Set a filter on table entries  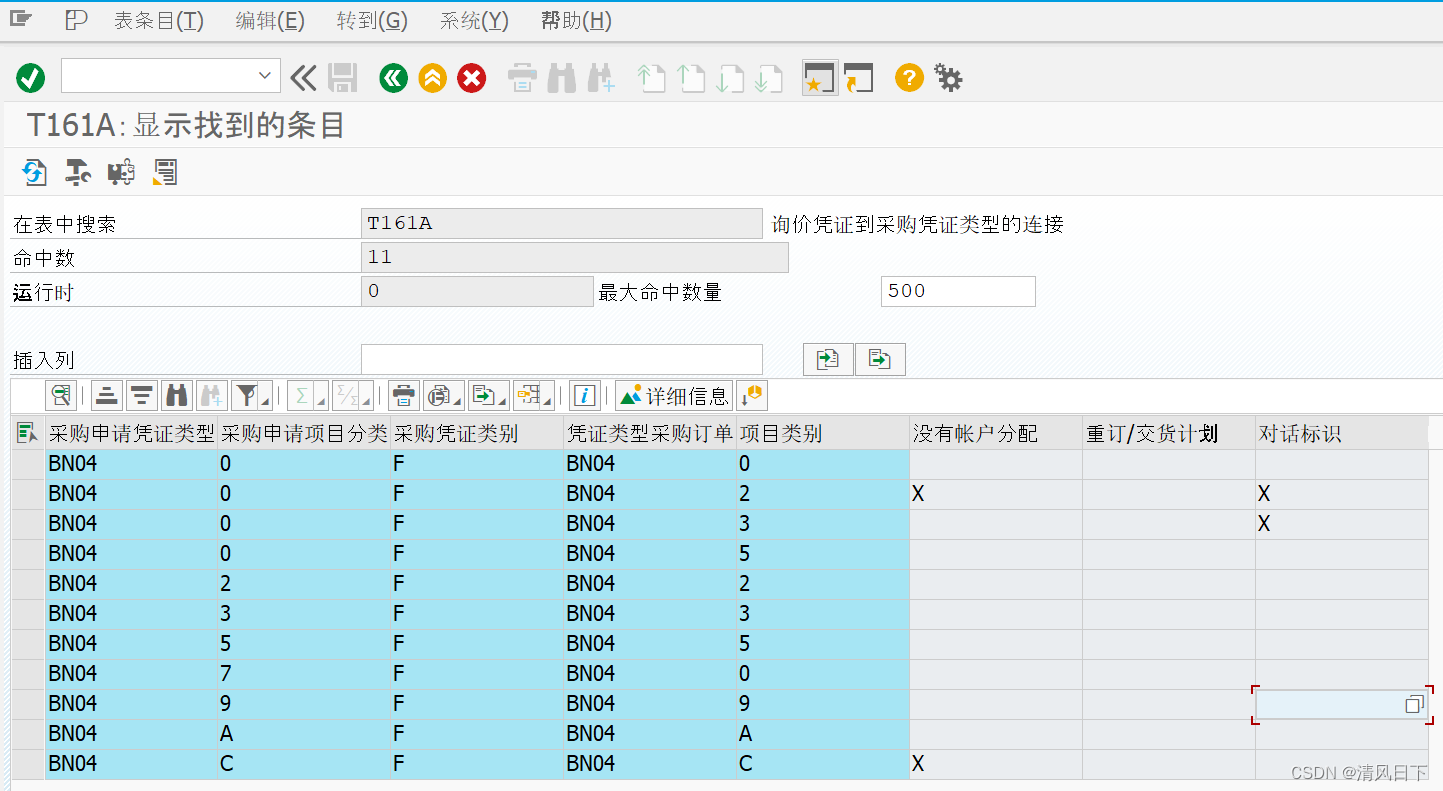[x=243, y=395]
